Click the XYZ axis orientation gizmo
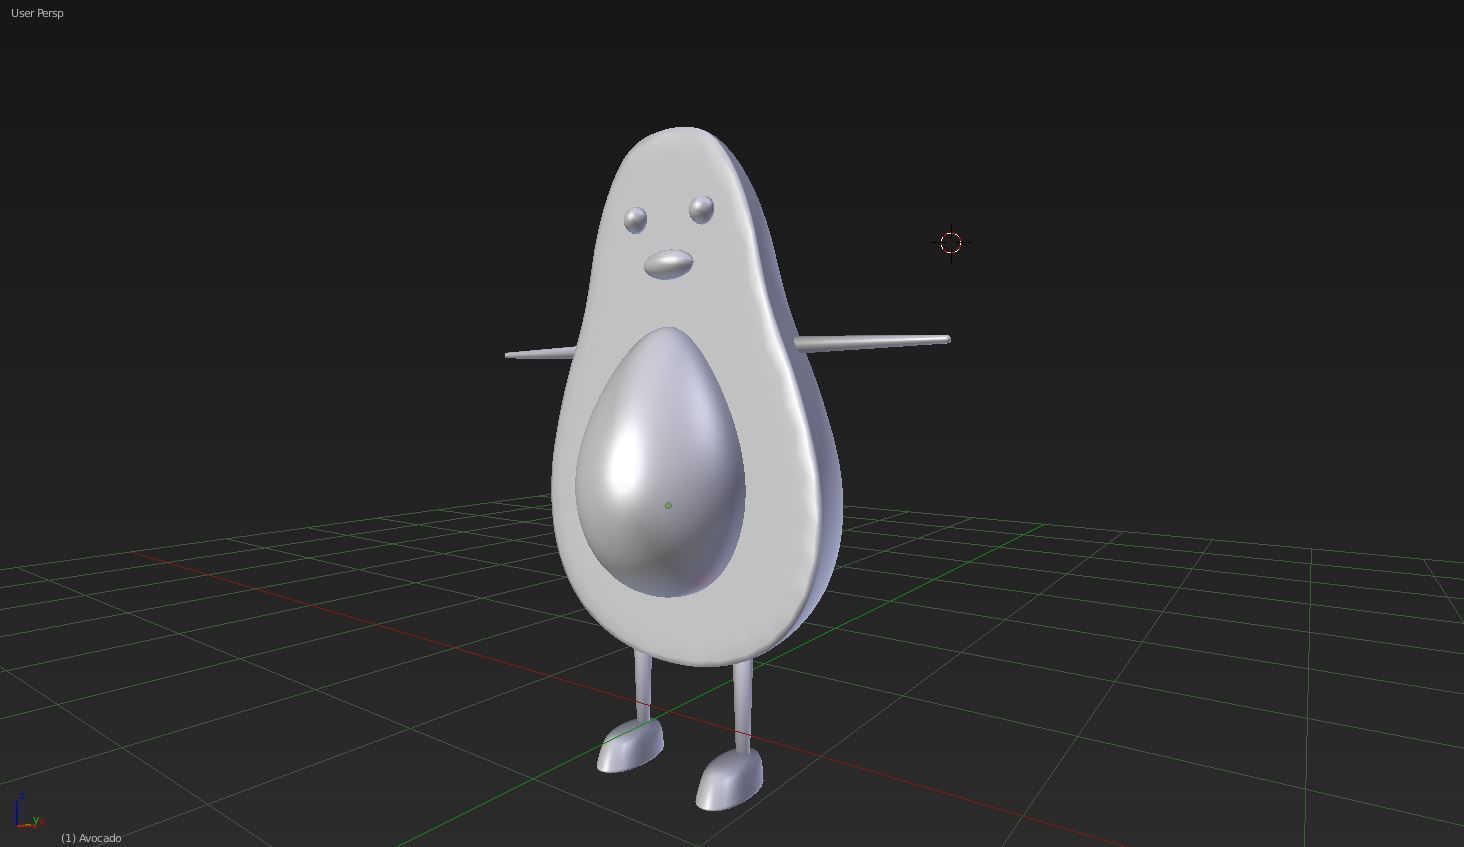This screenshot has width=1464, height=847. 29,812
